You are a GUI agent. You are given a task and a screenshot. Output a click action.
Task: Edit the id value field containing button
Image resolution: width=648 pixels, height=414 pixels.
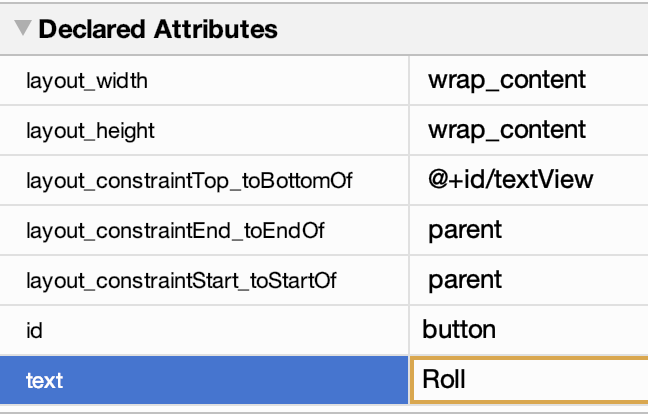click(459, 330)
